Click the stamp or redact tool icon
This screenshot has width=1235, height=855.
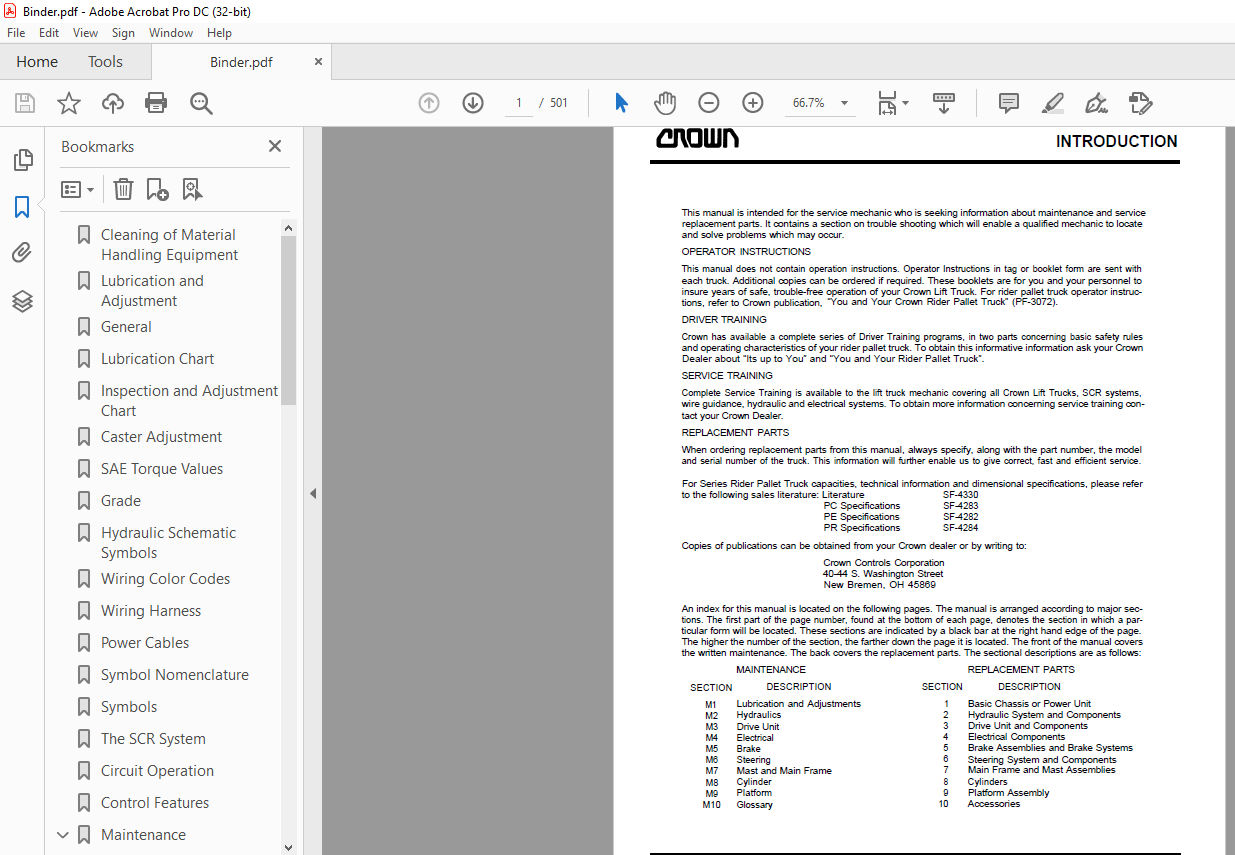click(x=1141, y=103)
